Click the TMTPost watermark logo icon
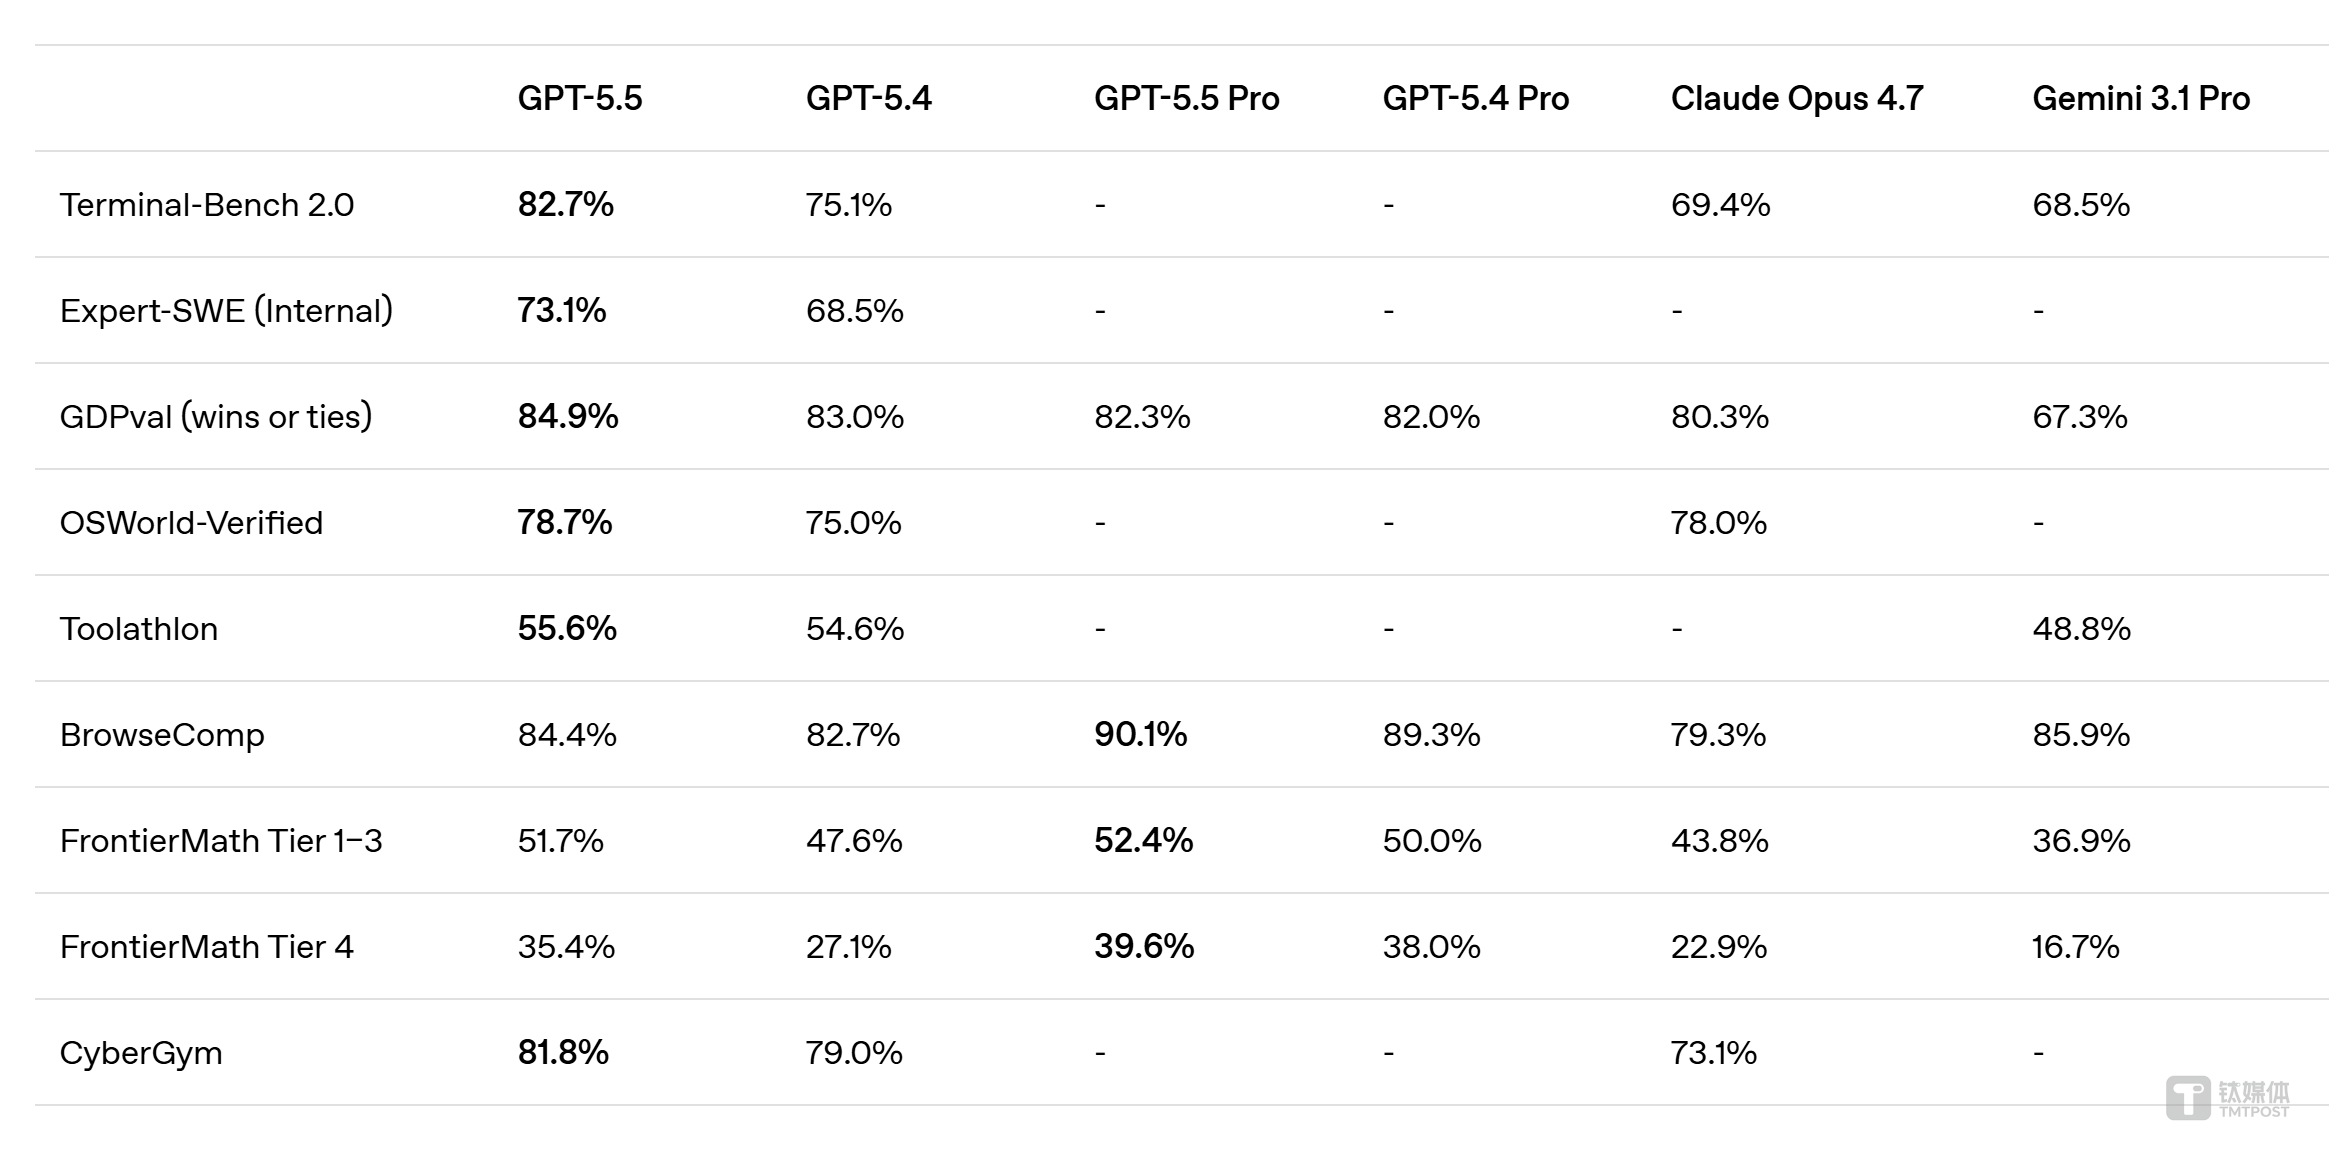This screenshot has height=1164, width=2352. (2187, 1097)
